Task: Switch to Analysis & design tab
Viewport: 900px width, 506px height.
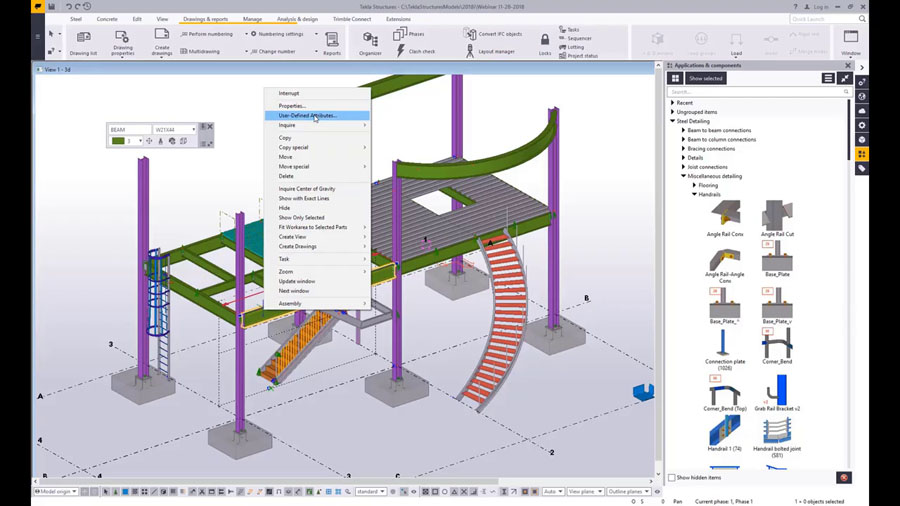Action: [x=297, y=19]
